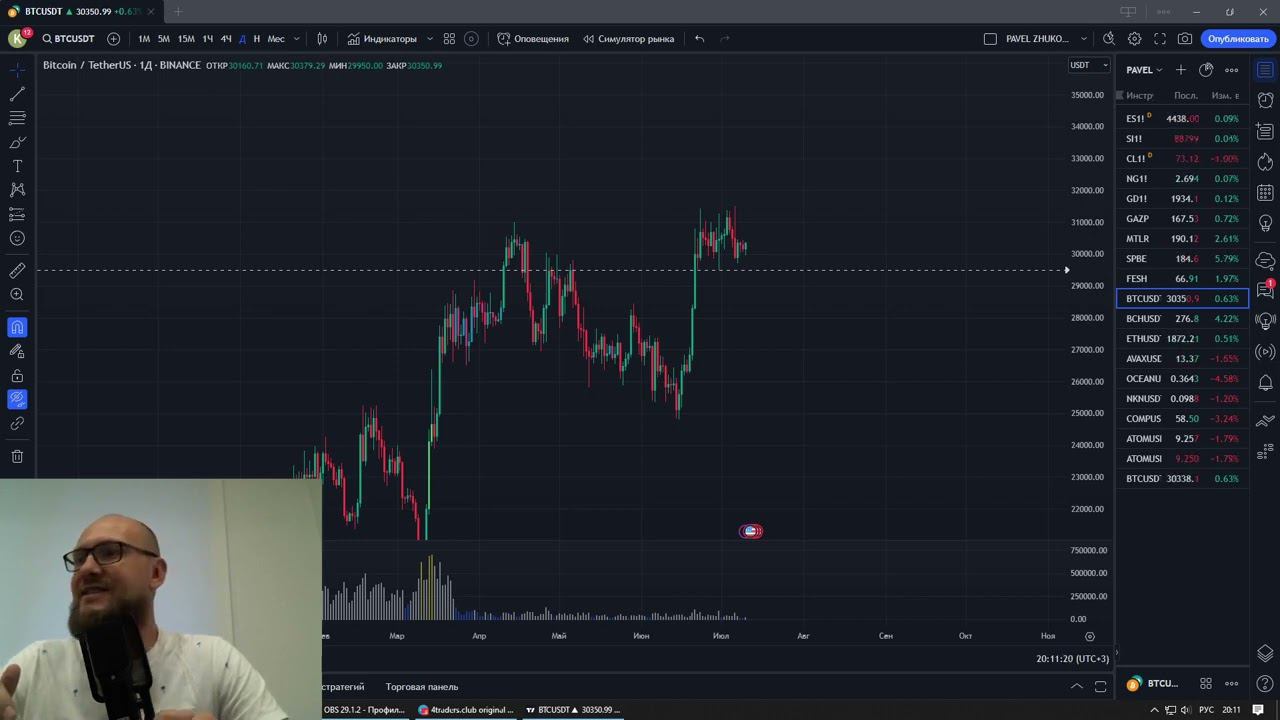Expand the favorite indicators dropdown arrow

tap(430, 39)
